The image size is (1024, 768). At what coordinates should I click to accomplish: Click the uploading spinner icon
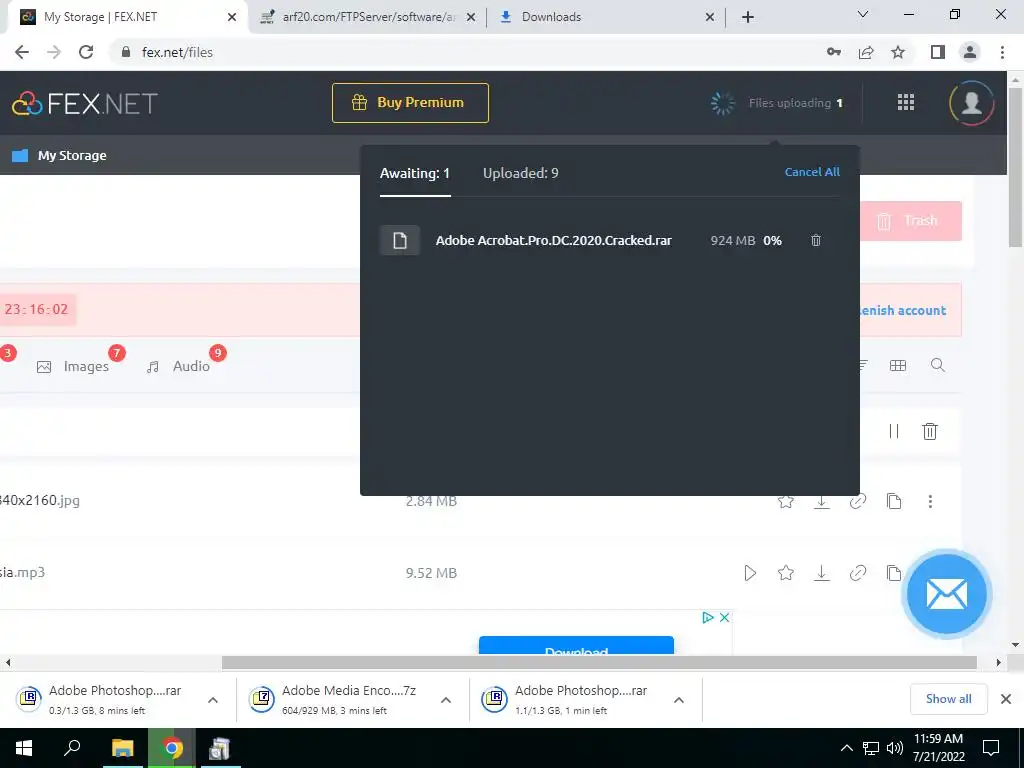[x=722, y=103]
